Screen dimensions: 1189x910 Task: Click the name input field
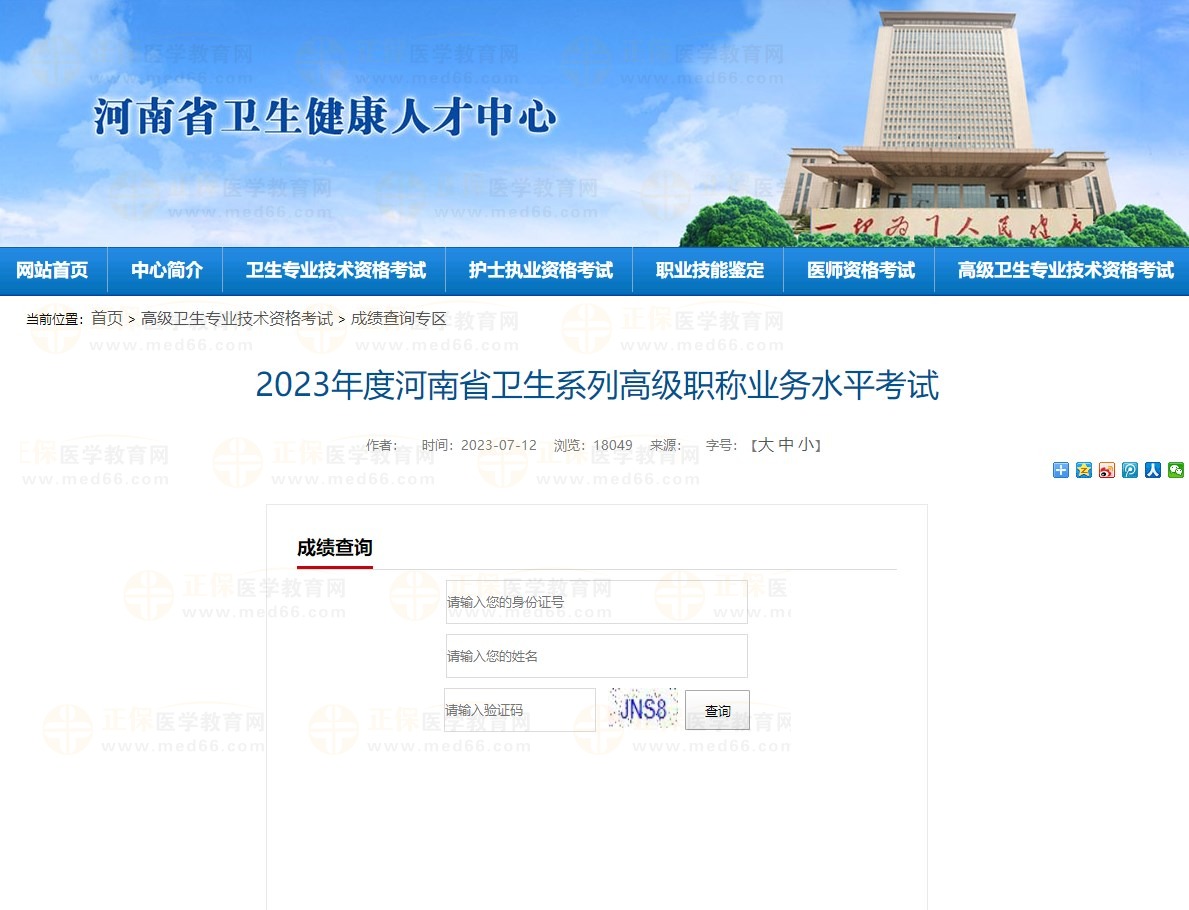coord(596,655)
